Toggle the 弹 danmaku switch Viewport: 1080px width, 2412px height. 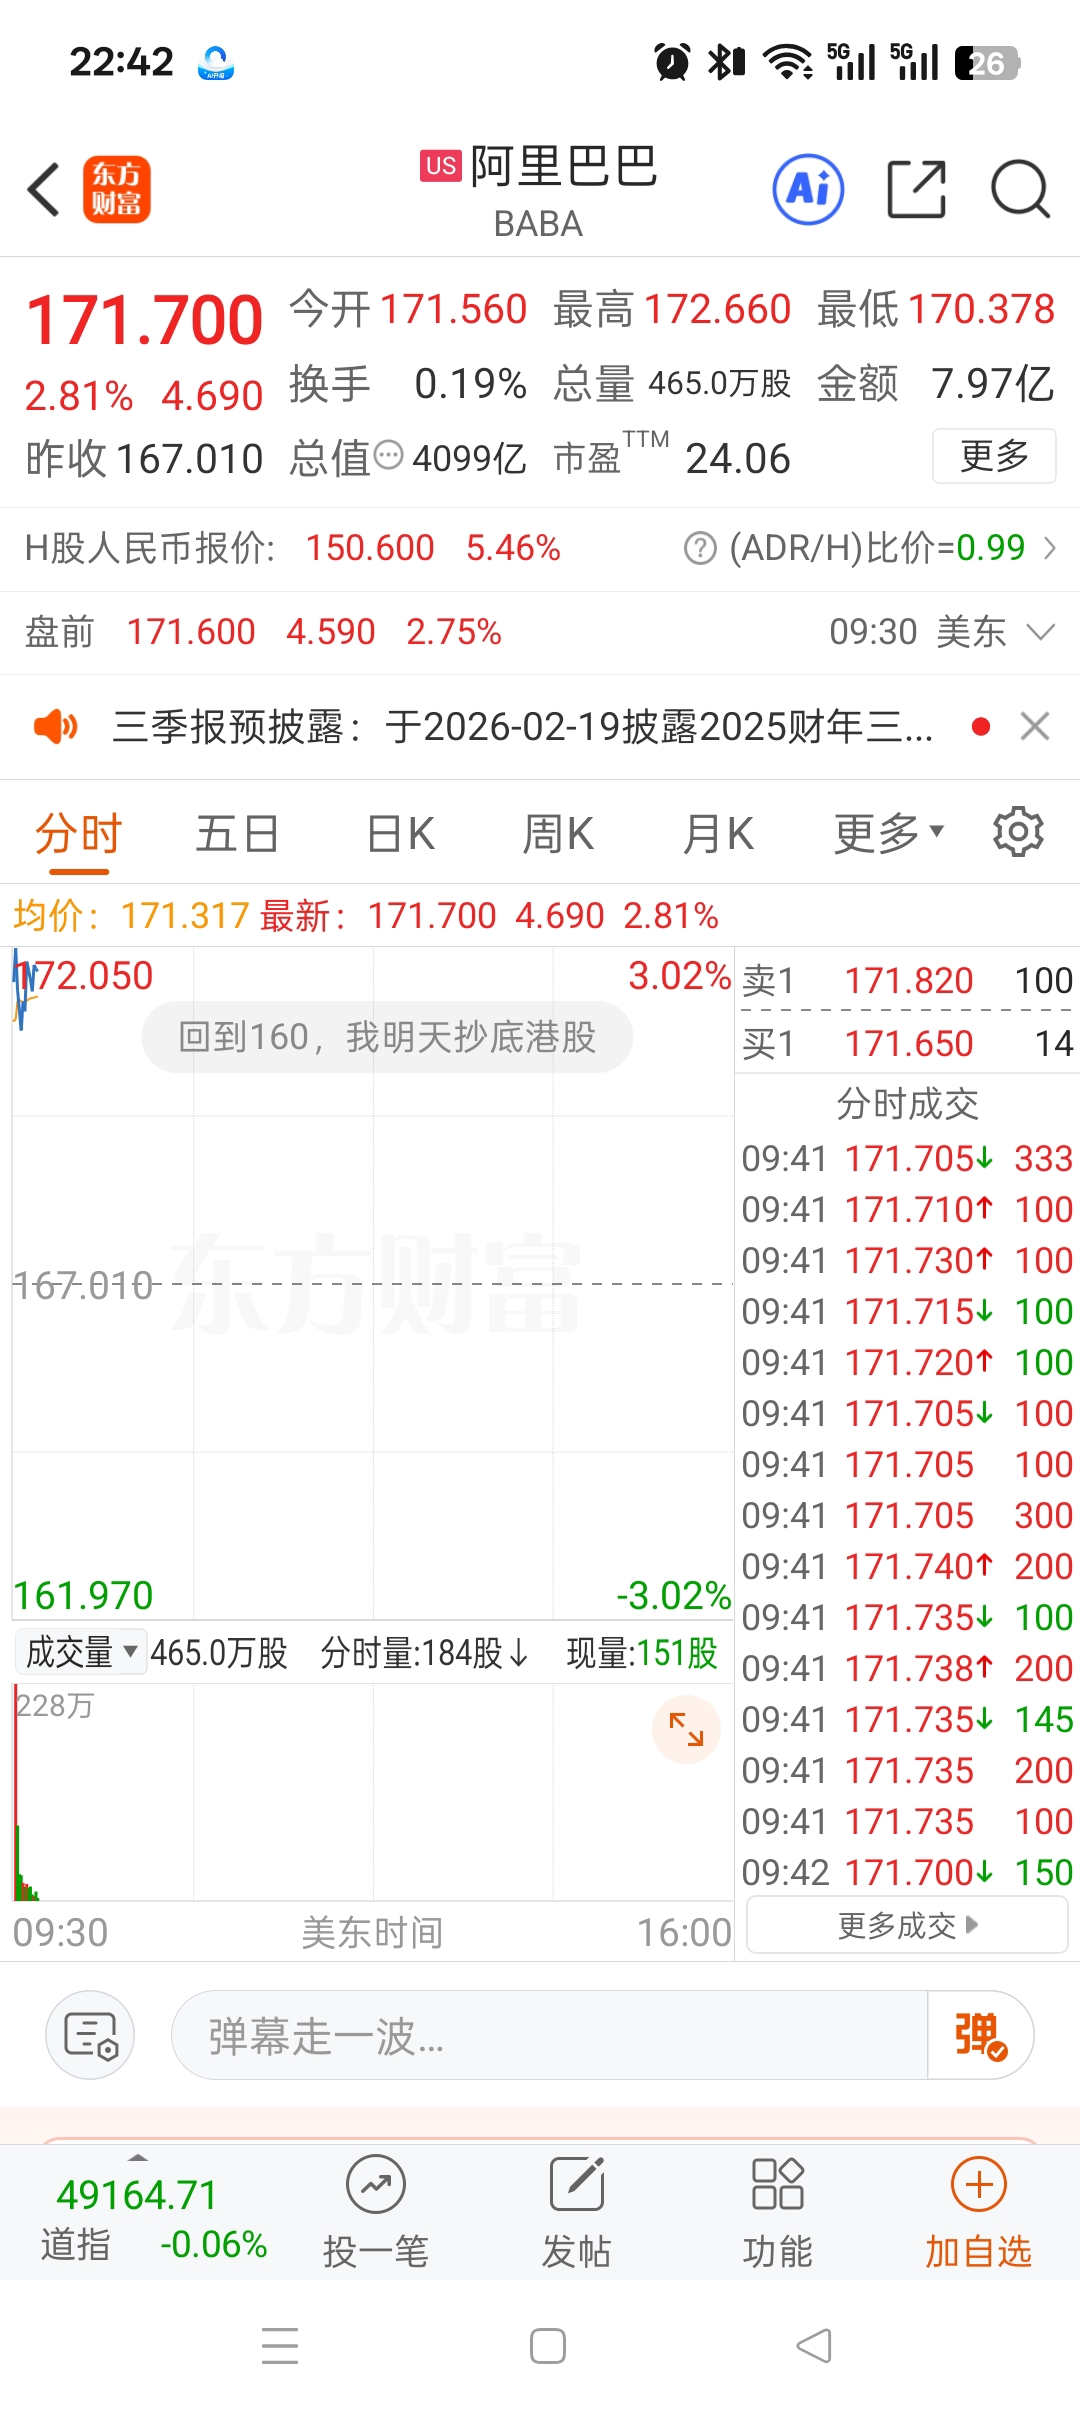(980, 2035)
